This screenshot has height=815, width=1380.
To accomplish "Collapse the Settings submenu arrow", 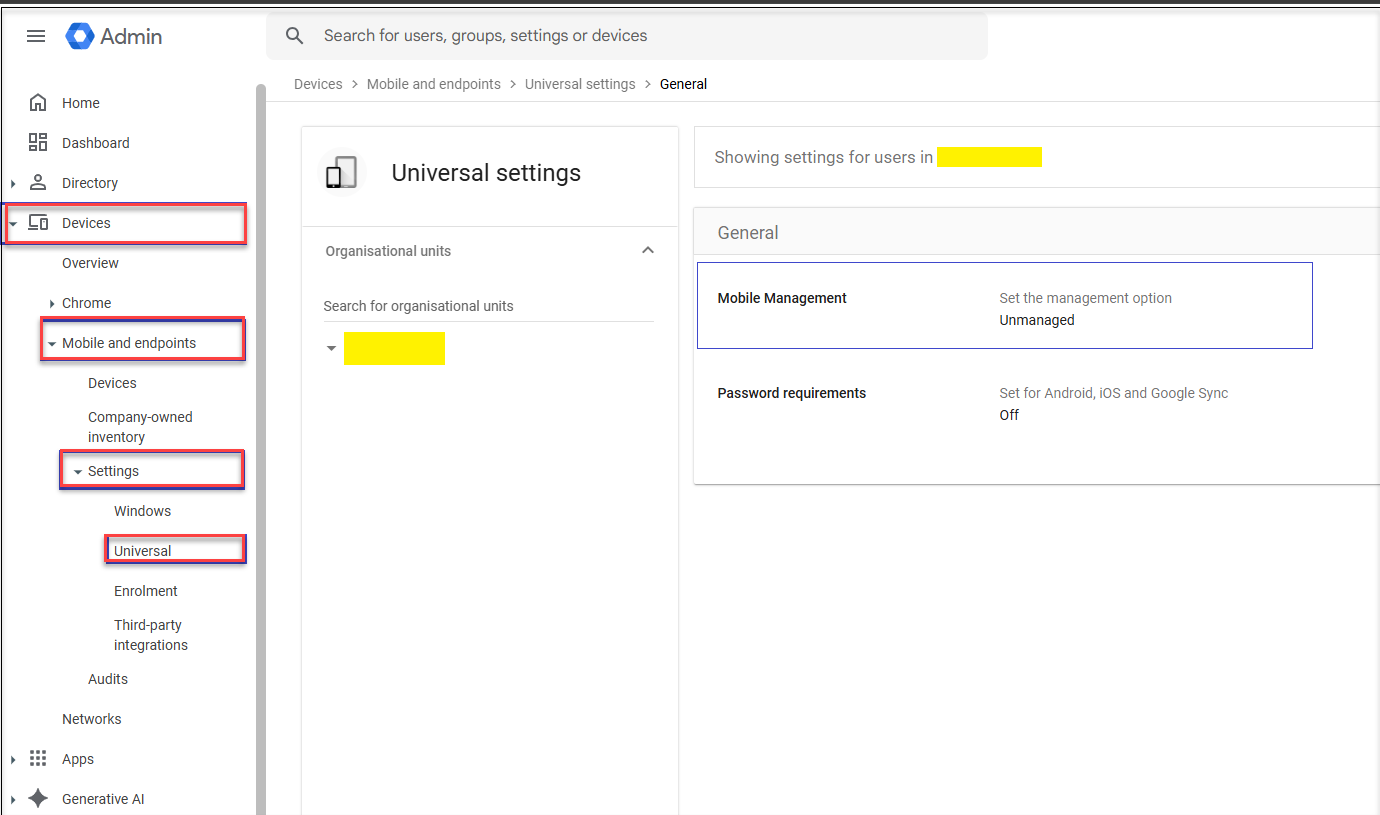I will click(x=78, y=472).
